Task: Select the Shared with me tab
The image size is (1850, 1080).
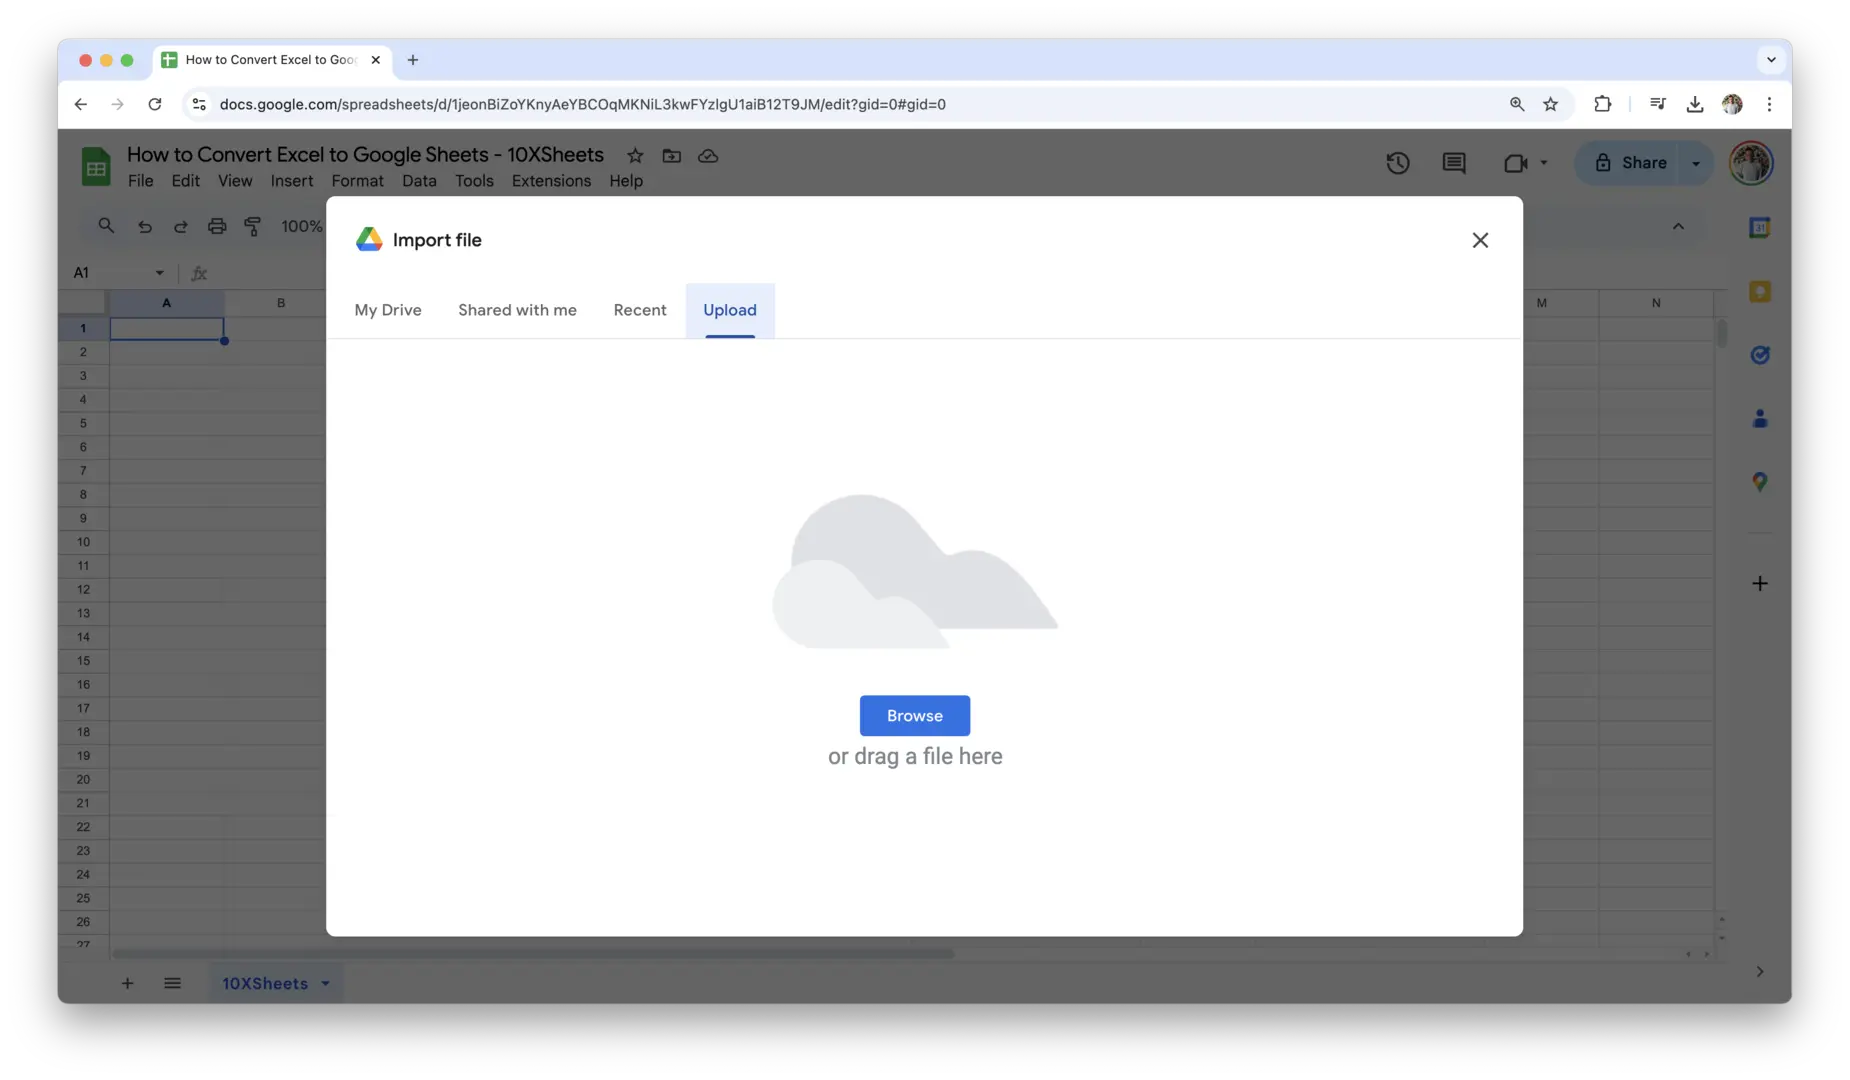Action: (x=517, y=310)
